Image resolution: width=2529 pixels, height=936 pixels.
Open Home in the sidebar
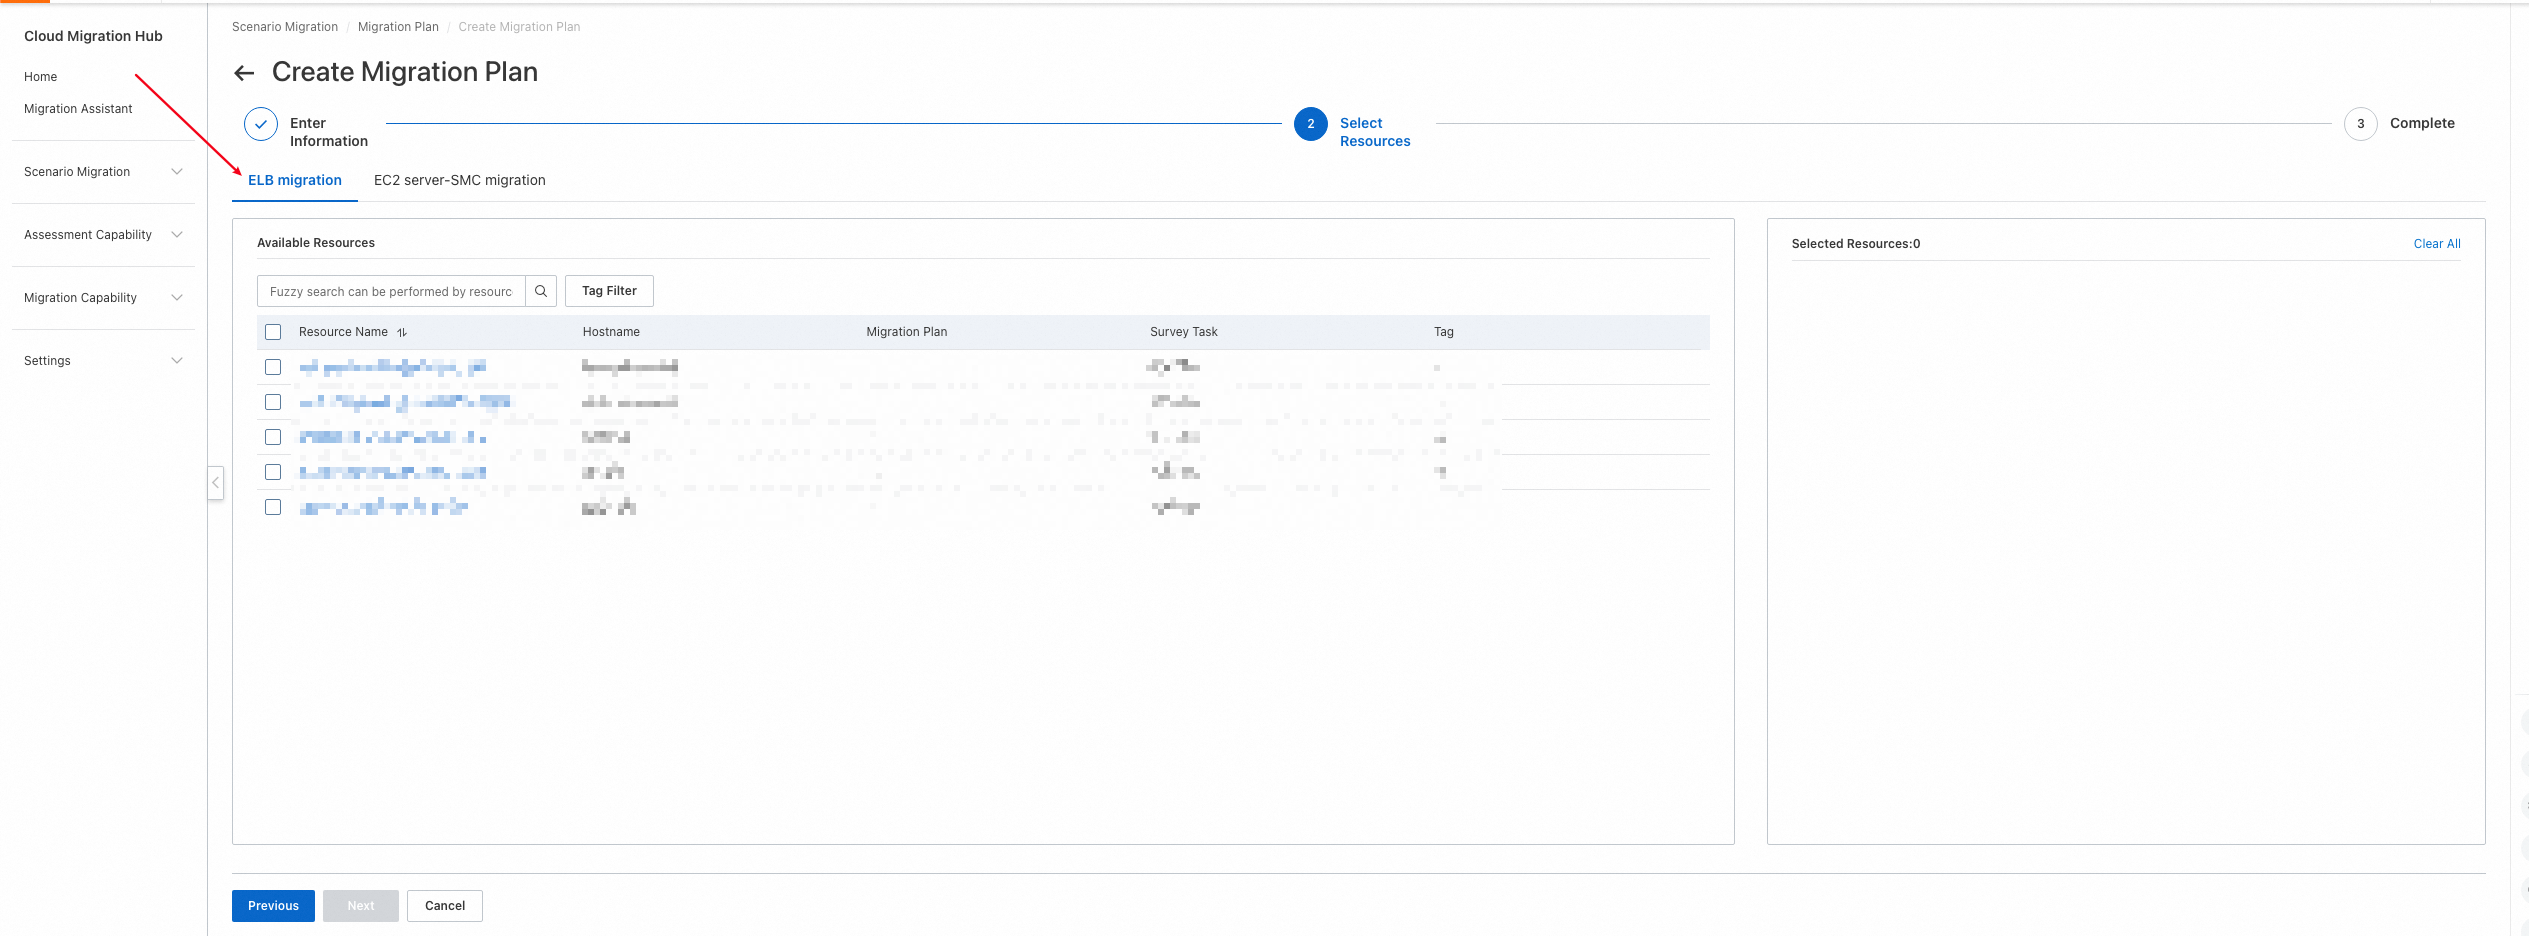[41, 77]
